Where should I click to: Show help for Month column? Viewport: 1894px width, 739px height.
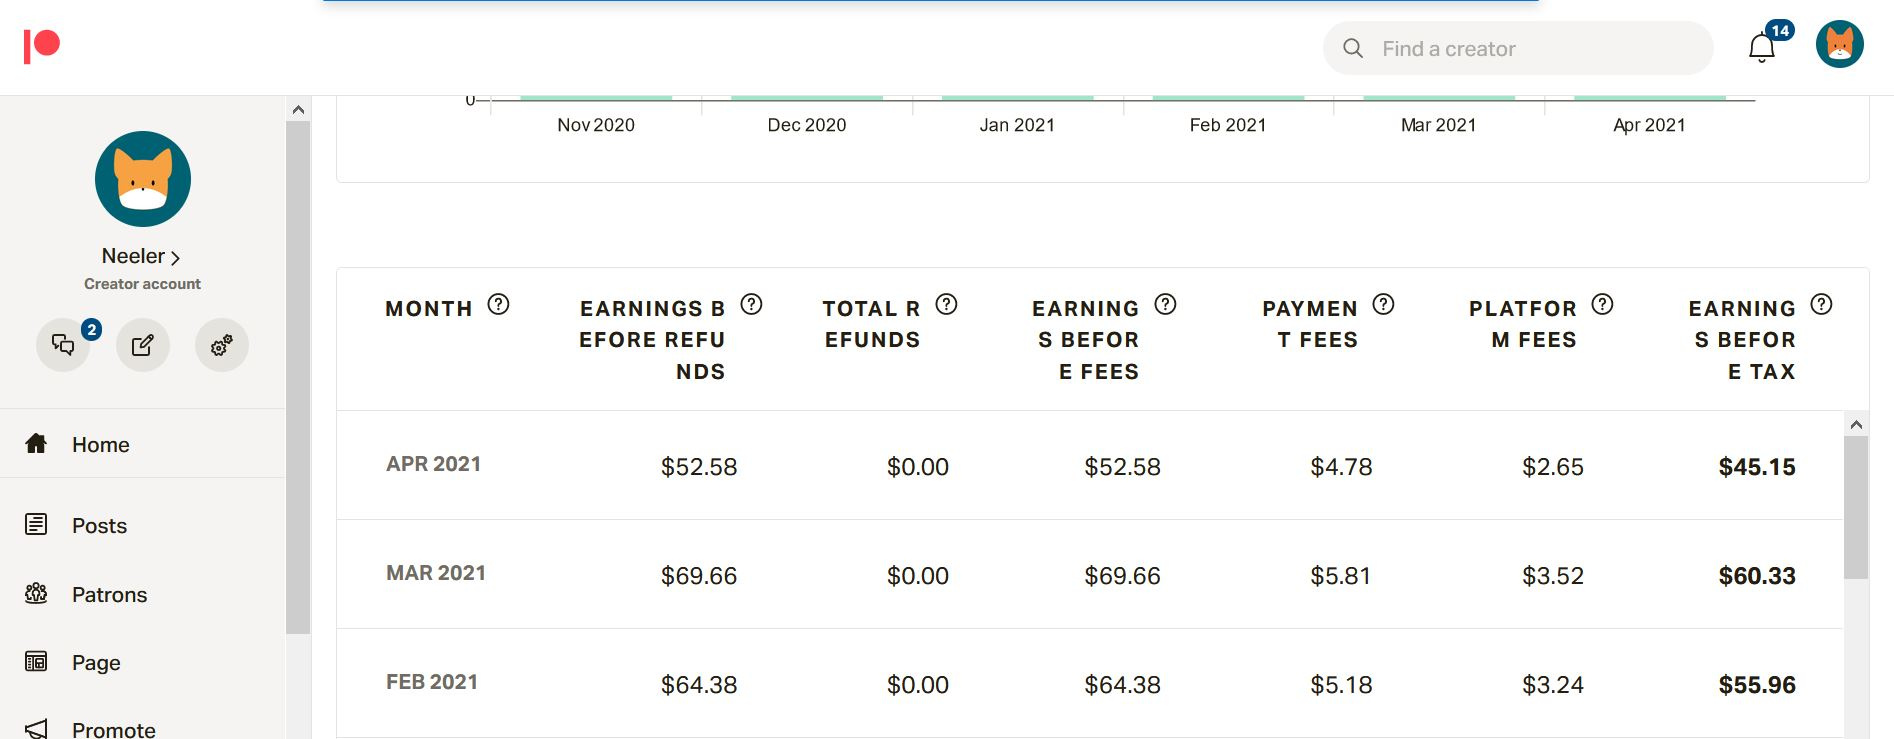click(498, 304)
